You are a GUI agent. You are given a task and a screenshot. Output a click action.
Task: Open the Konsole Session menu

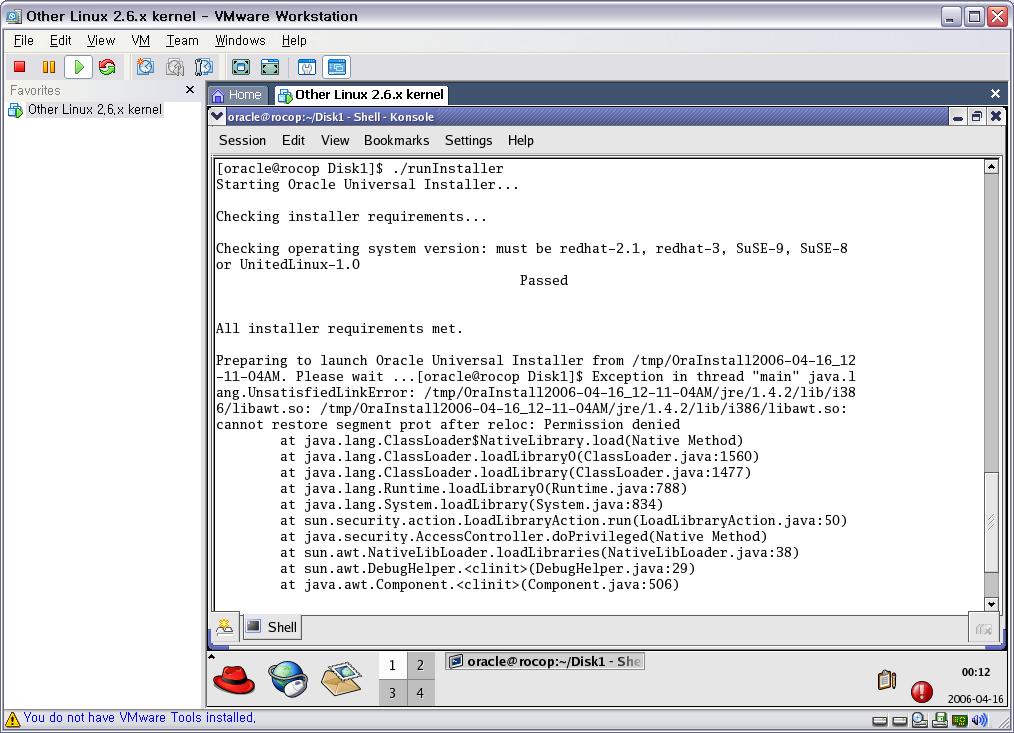coord(243,140)
